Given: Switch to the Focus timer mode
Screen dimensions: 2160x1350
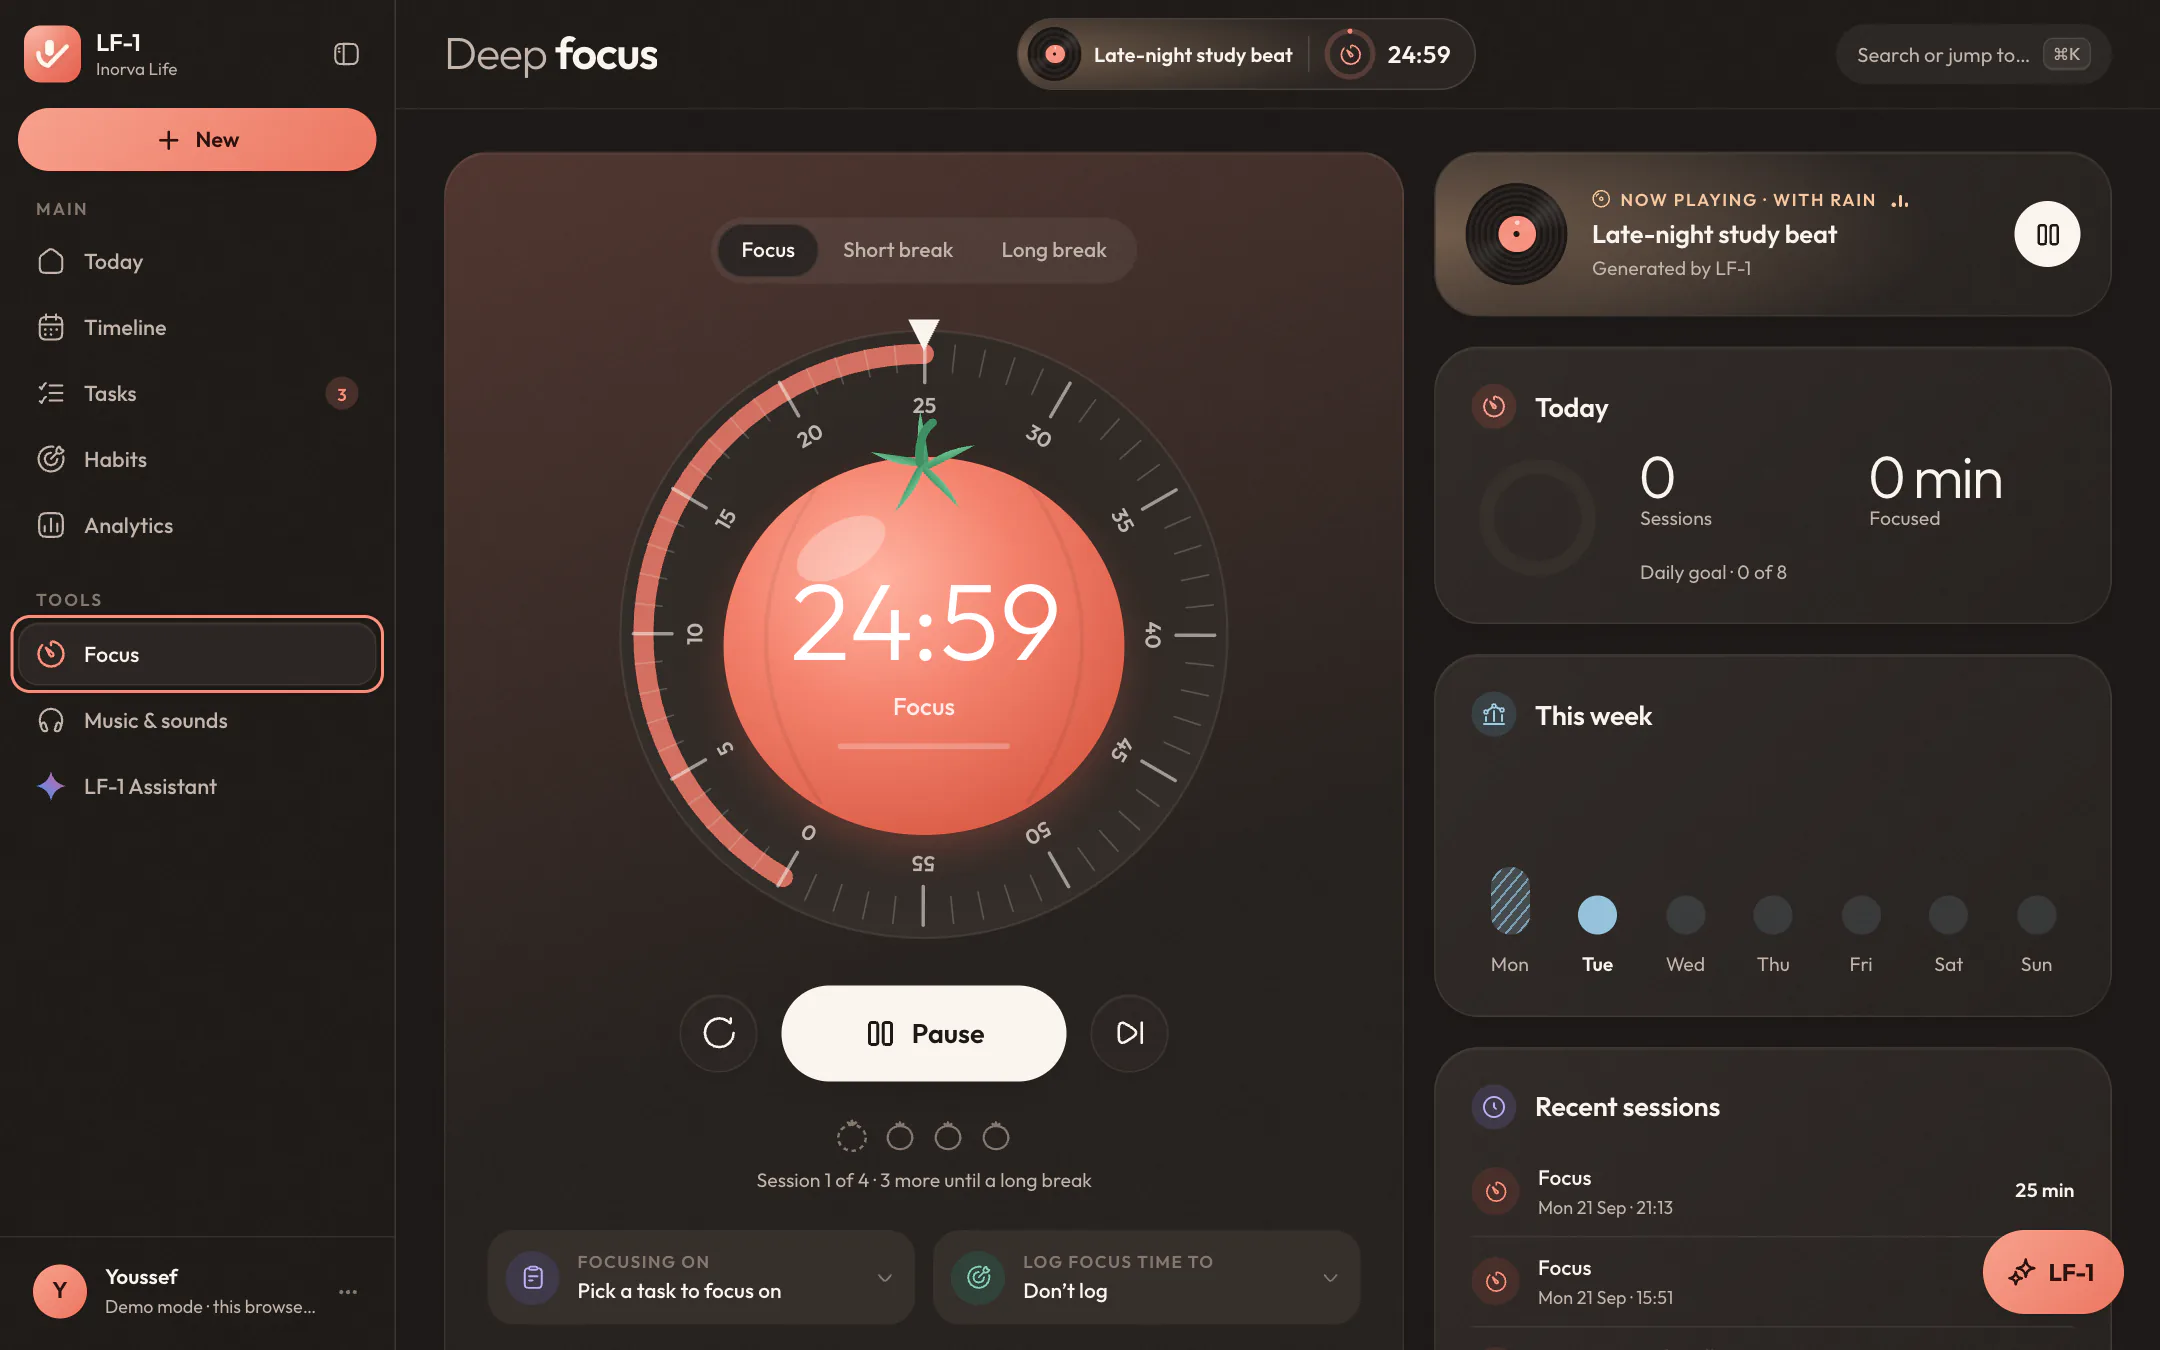Looking at the screenshot, I should [x=768, y=250].
